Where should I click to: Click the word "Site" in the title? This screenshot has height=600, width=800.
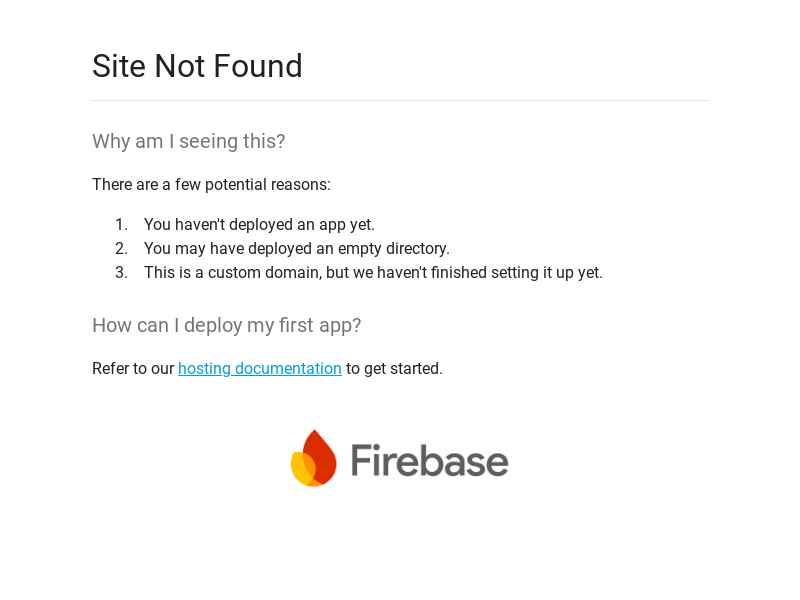[119, 66]
